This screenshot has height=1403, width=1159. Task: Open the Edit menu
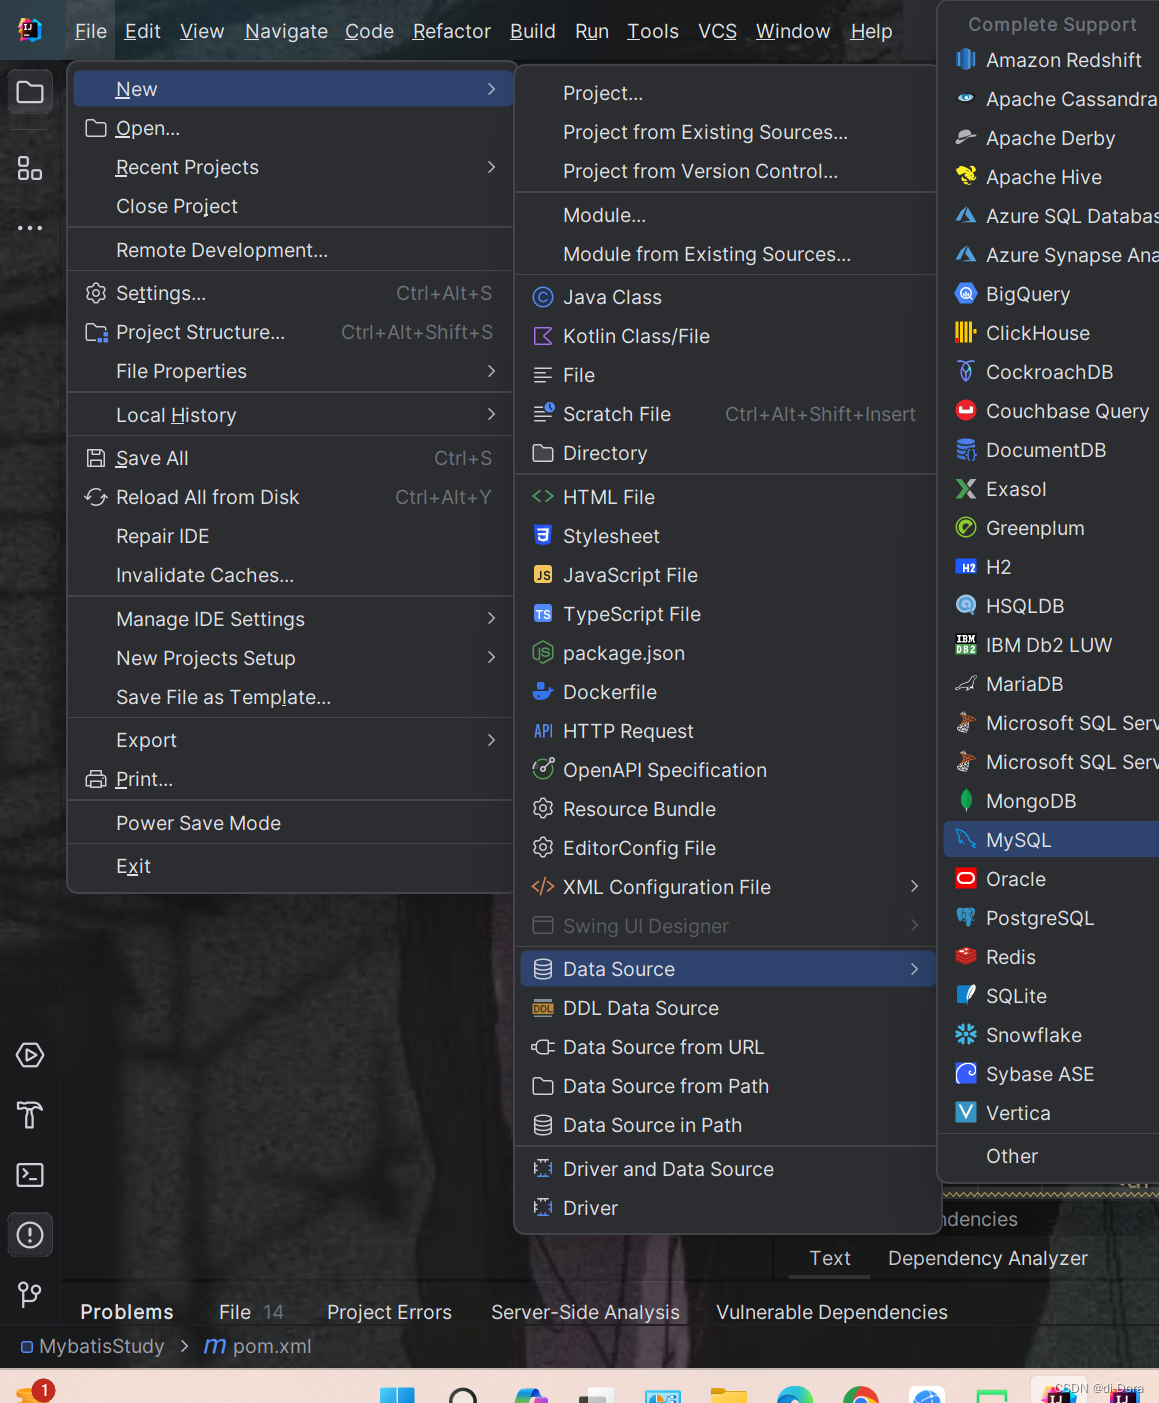pos(142,31)
